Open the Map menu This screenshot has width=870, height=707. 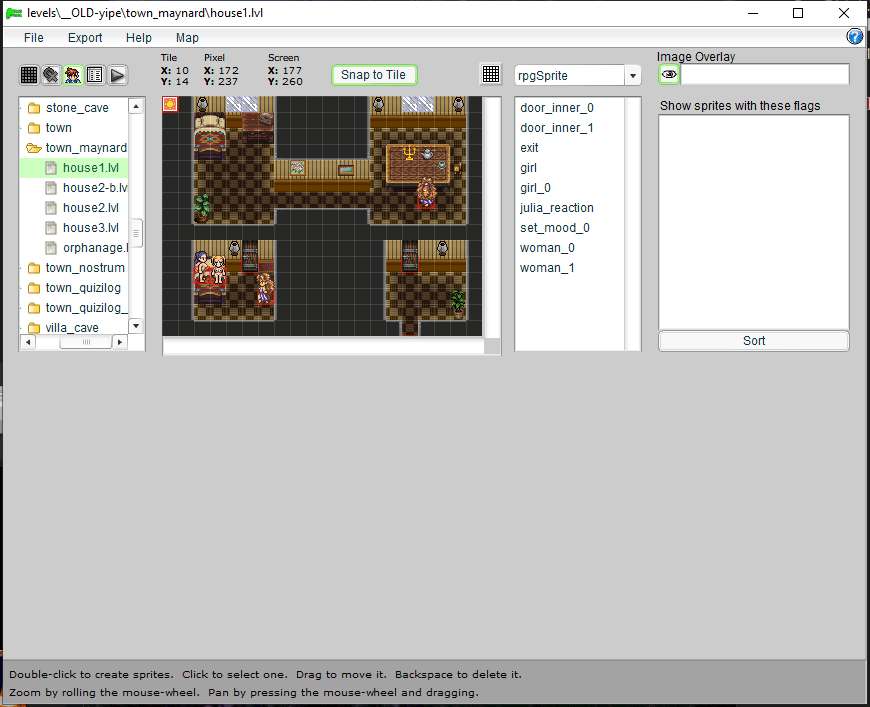[187, 38]
